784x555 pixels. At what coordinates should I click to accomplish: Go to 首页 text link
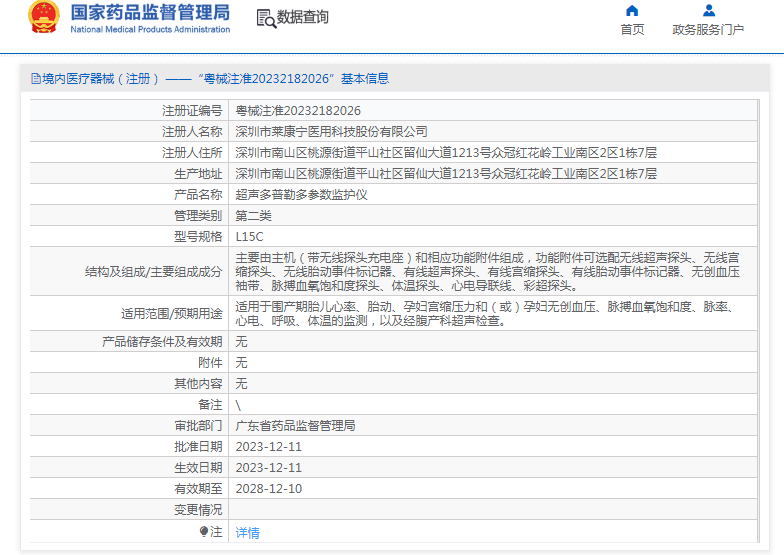(x=632, y=30)
